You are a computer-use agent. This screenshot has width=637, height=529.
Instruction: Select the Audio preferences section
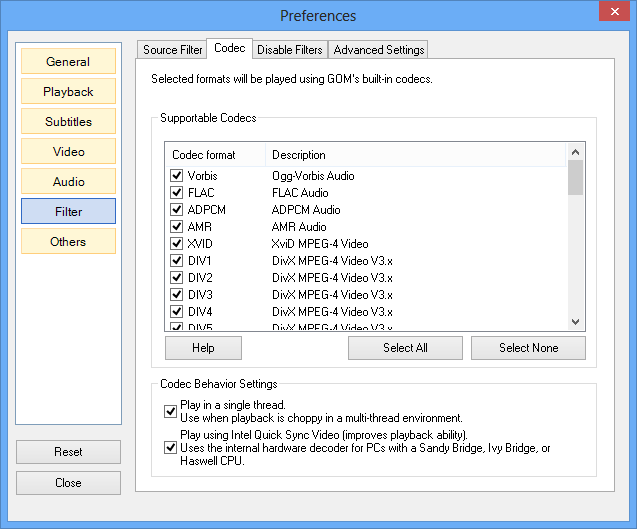(68, 182)
